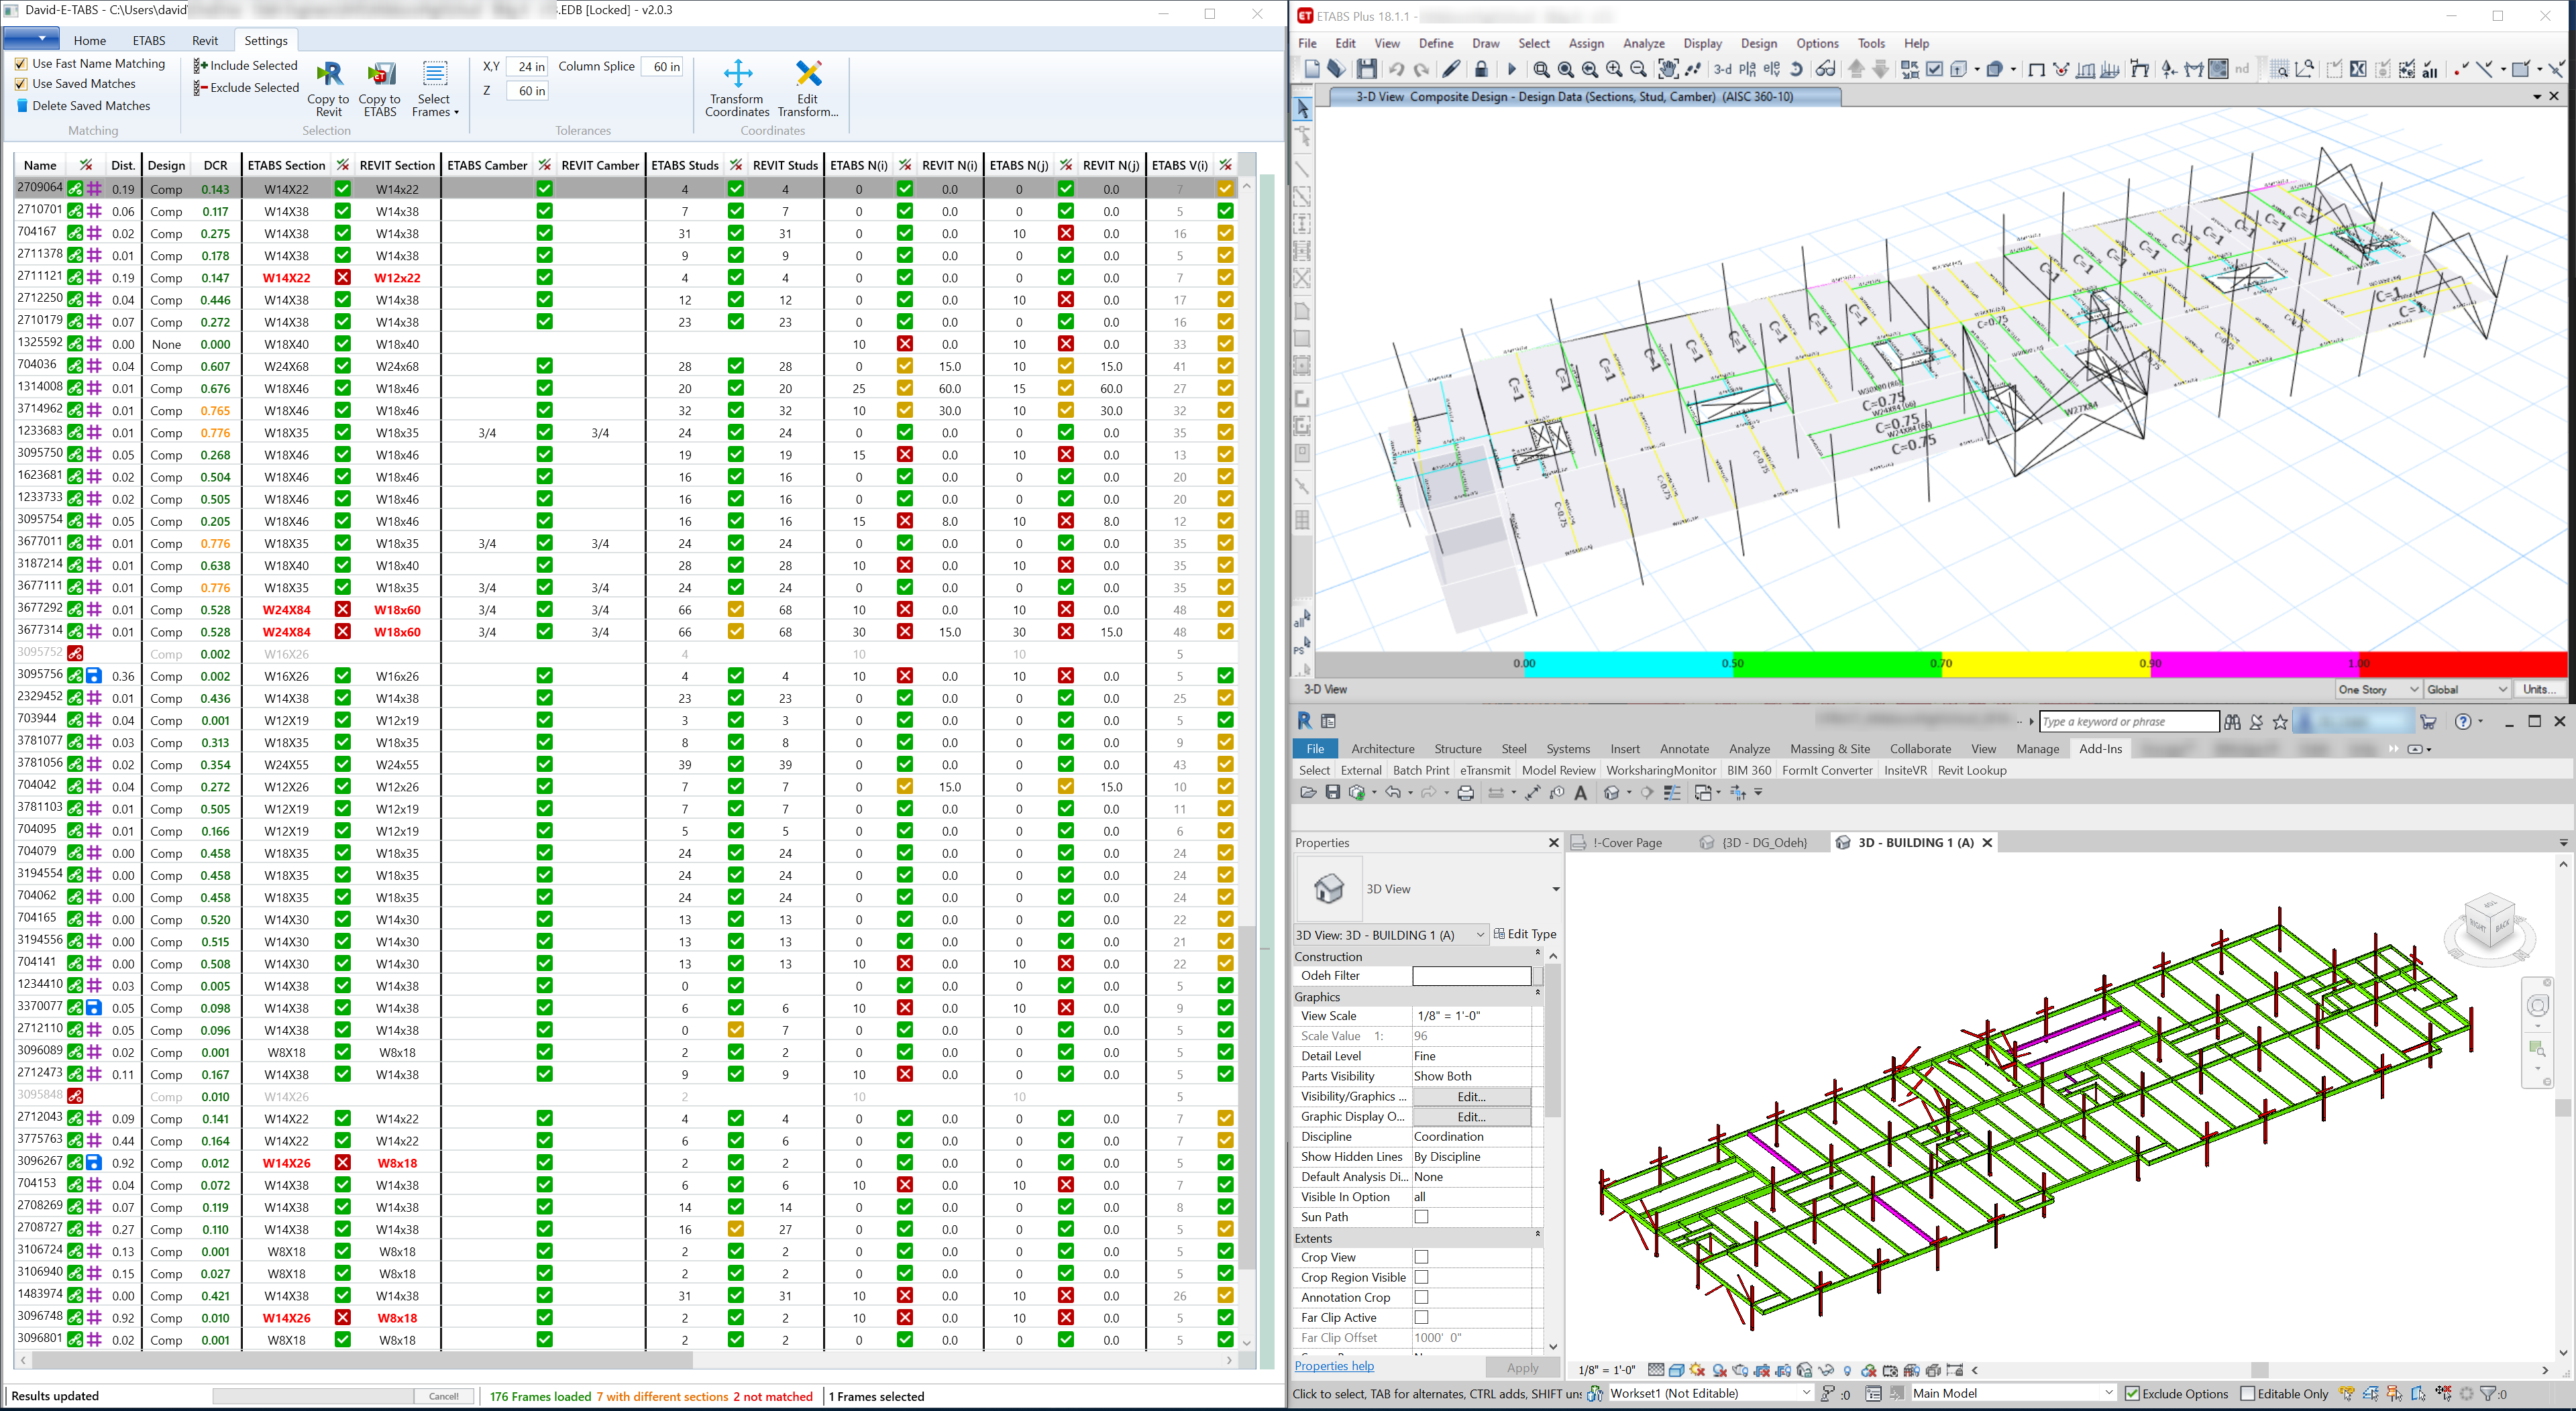
Task: Open 3D View type selector dropdown
Action: tap(1555, 889)
